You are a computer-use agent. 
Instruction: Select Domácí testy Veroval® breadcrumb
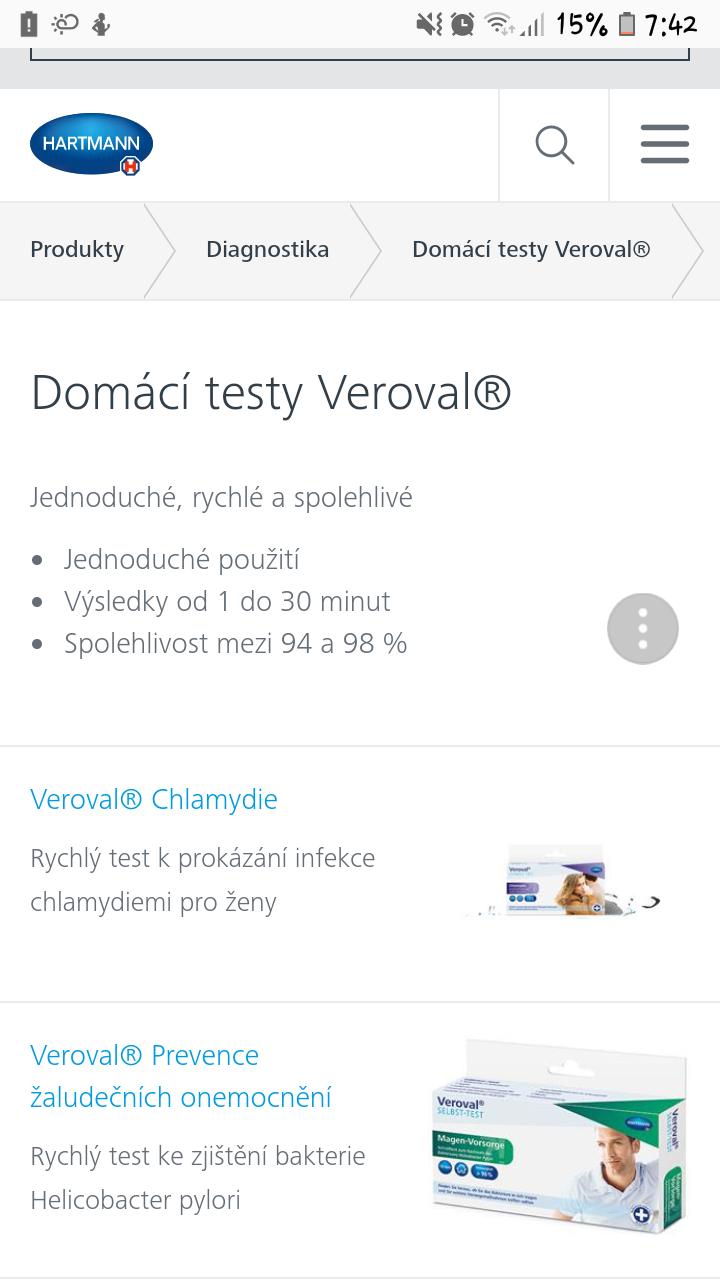[x=531, y=250]
